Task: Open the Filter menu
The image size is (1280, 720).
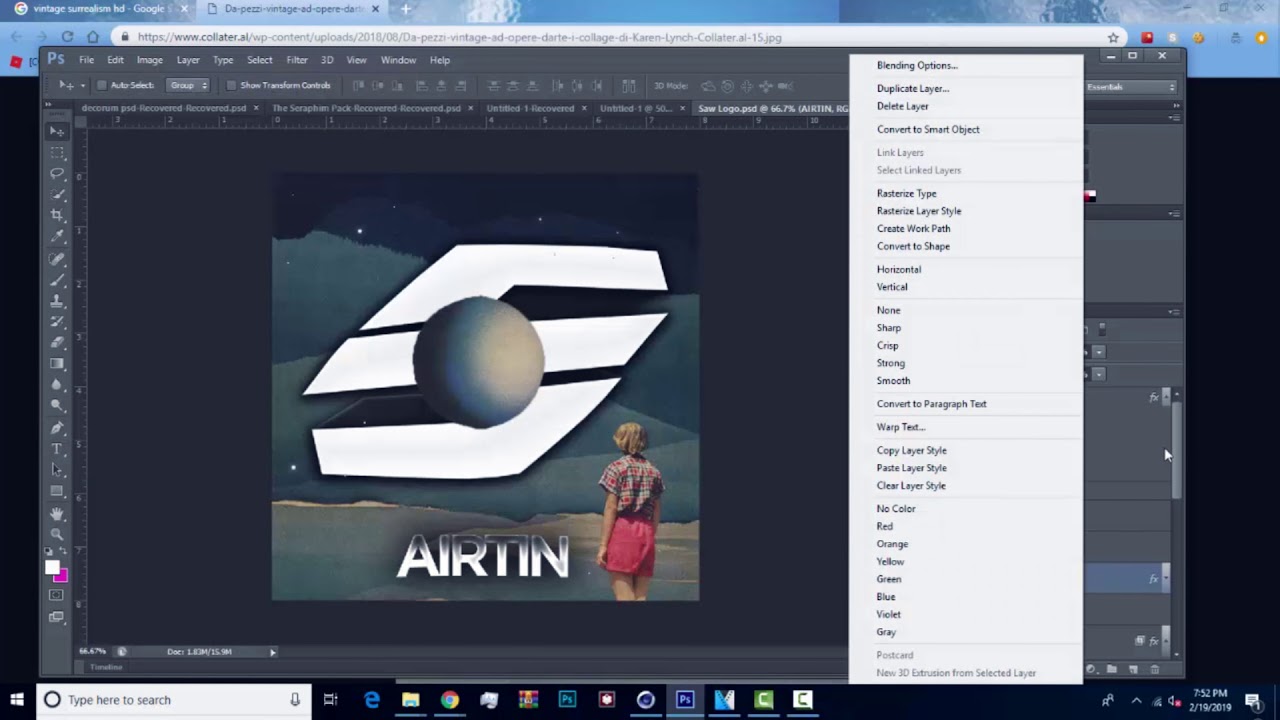Action: pos(297,60)
